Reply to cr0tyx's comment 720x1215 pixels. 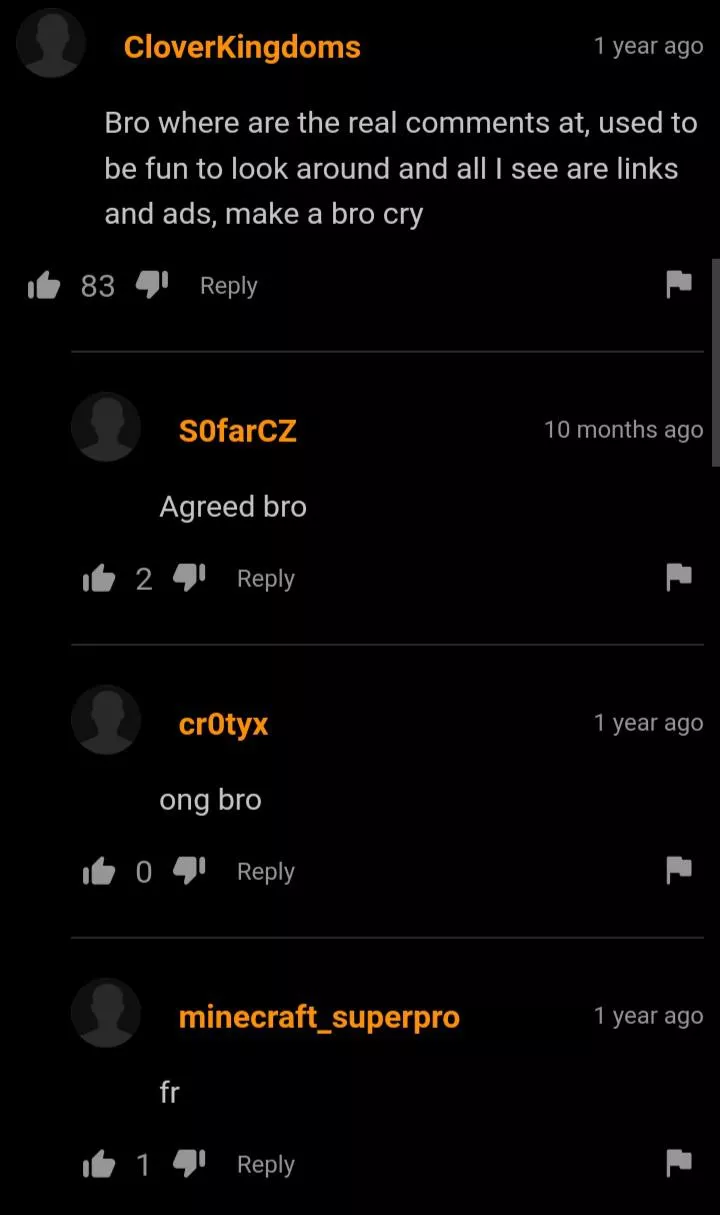(x=266, y=872)
